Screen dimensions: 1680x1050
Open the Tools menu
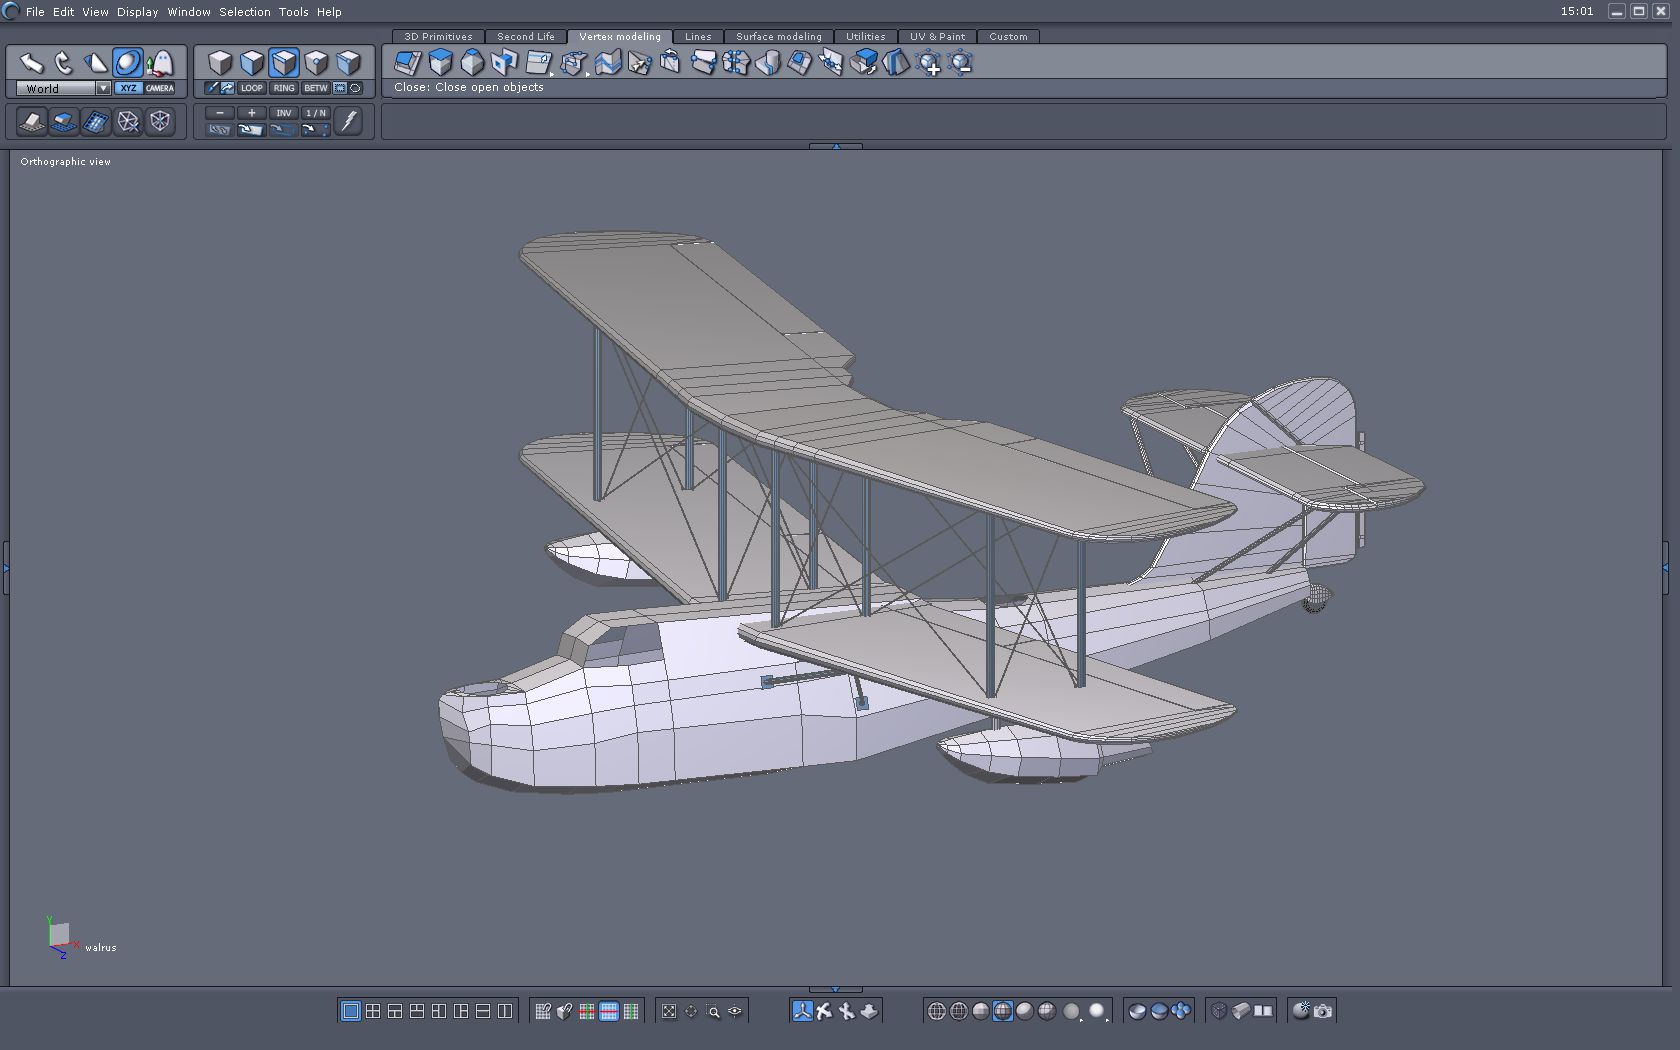tap(293, 12)
